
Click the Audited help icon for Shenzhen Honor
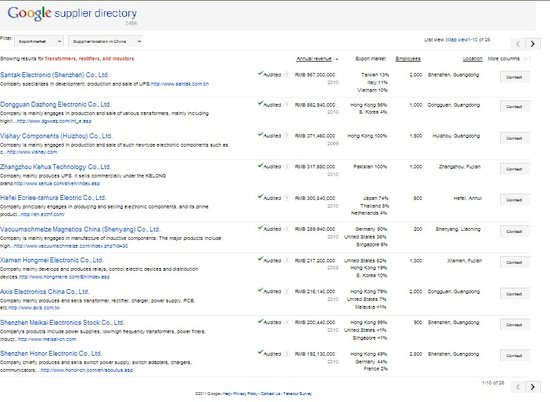pyautogui.click(x=287, y=354)
